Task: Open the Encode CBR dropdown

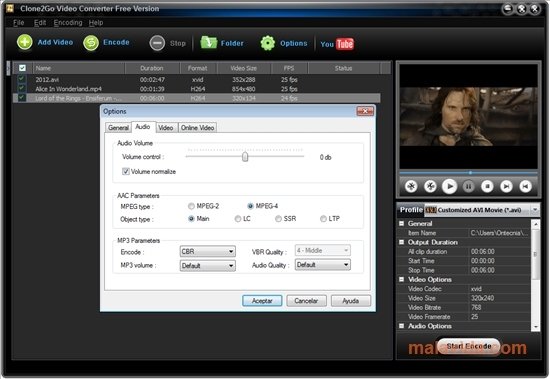Action: 207,252
